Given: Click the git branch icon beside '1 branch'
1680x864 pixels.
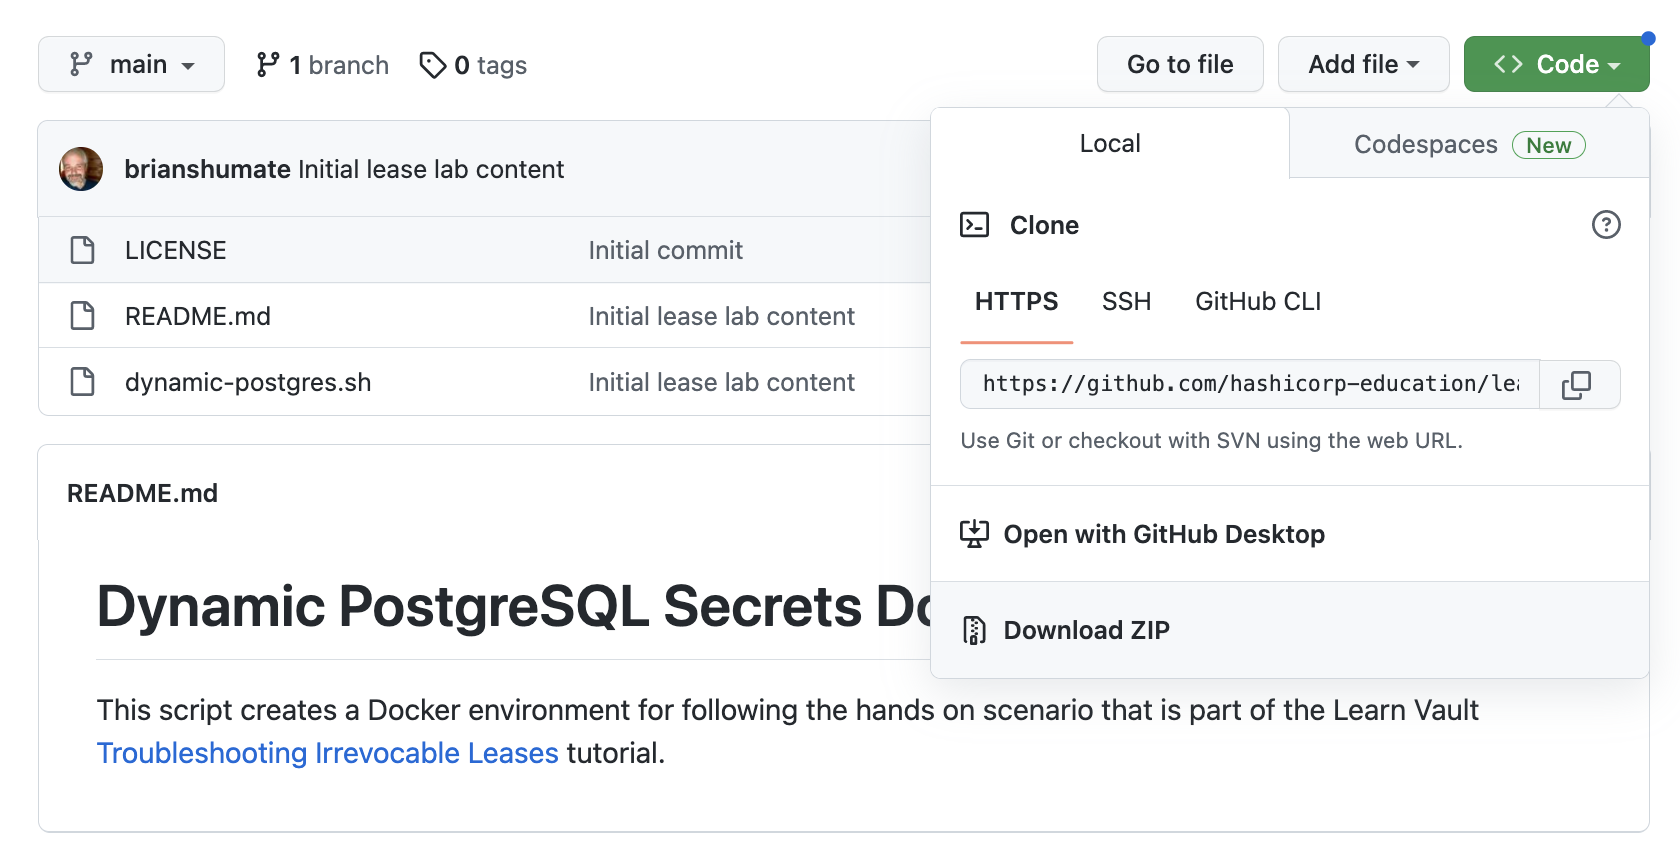Looking at the screenshot, I should (x=267, y=65).
